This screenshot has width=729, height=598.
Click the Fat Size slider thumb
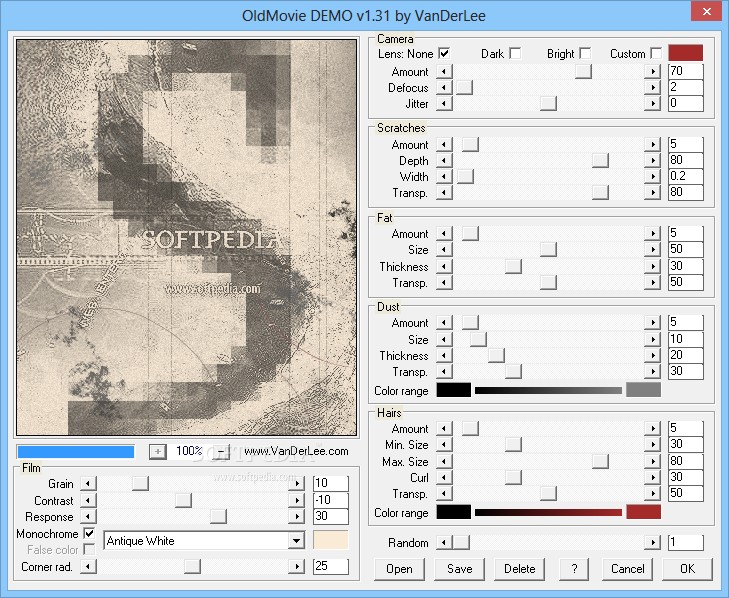548,250
